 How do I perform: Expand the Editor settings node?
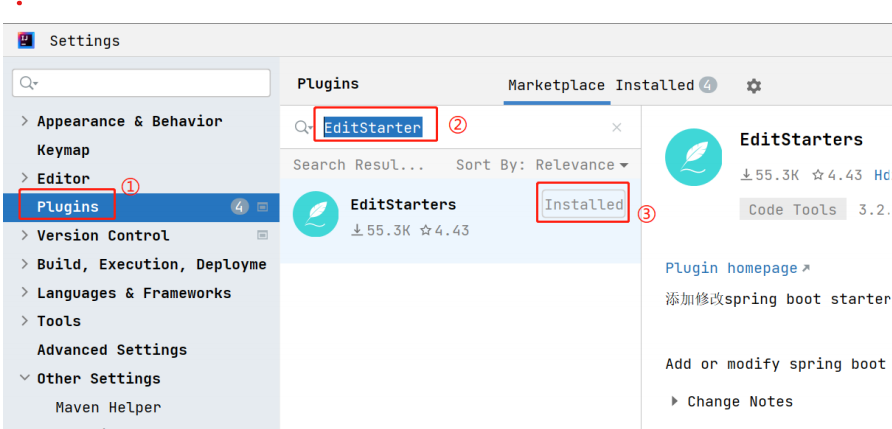point(24,178)
